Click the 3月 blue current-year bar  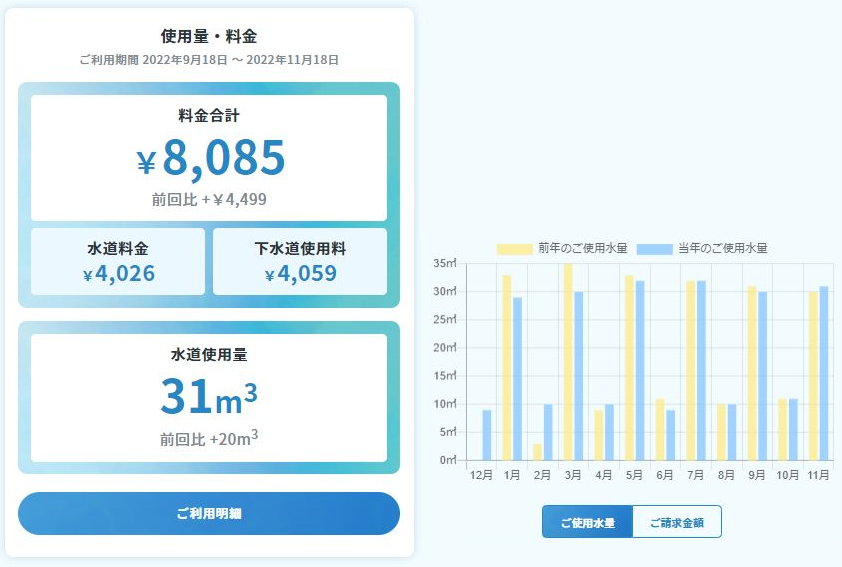coord(578,376)
